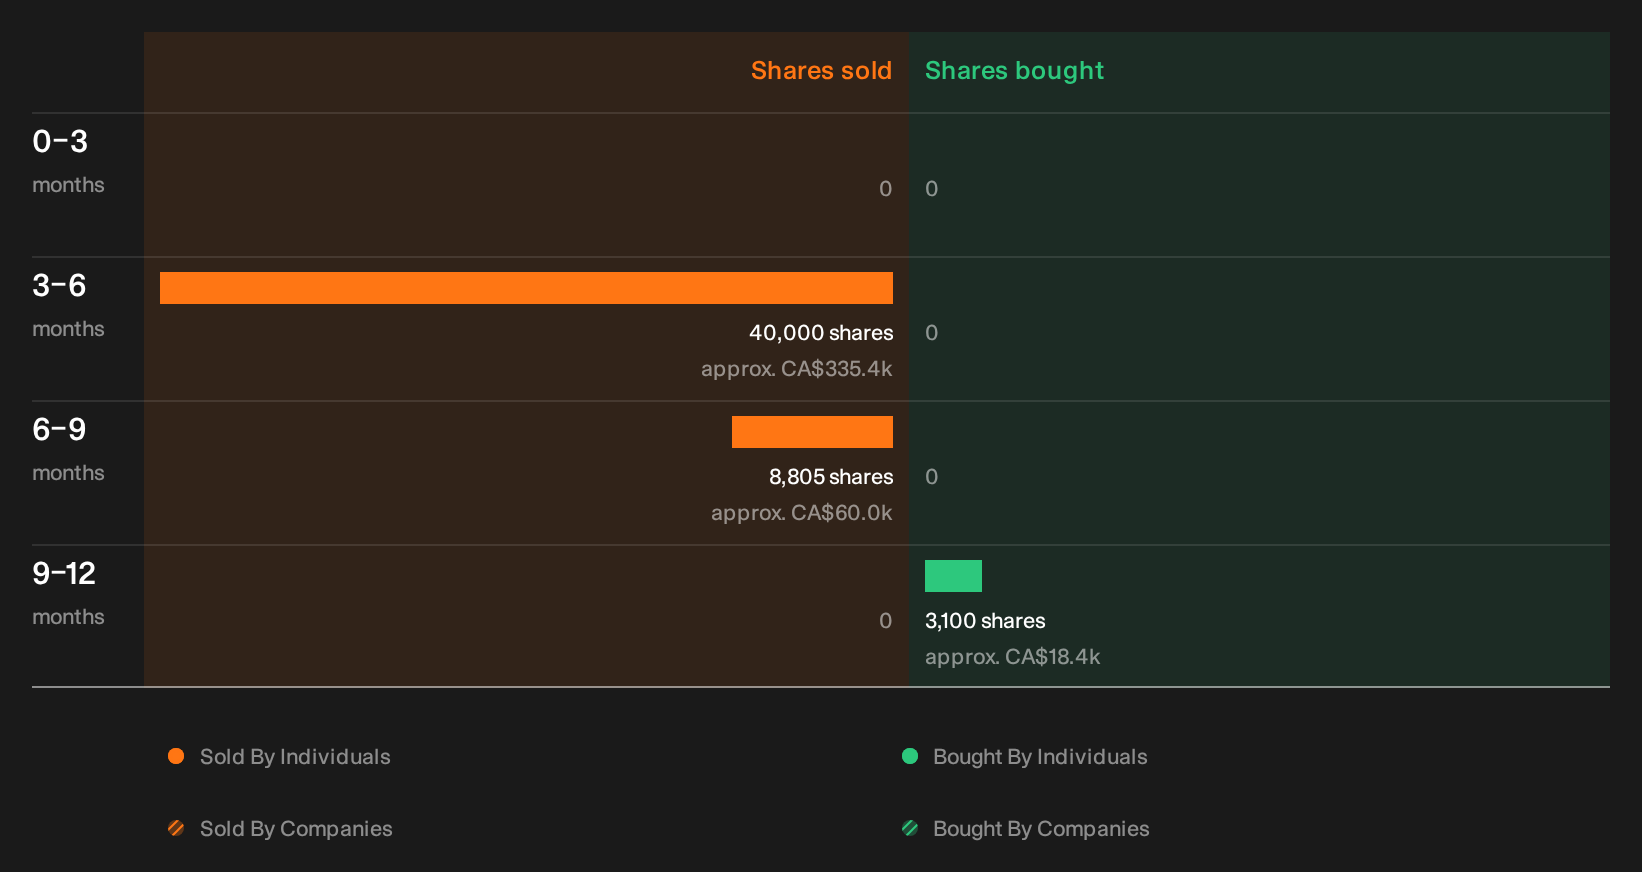Click the 40,000 shares value
The width and height of the screenshot is (1642, 872).
tap(821, 333)
